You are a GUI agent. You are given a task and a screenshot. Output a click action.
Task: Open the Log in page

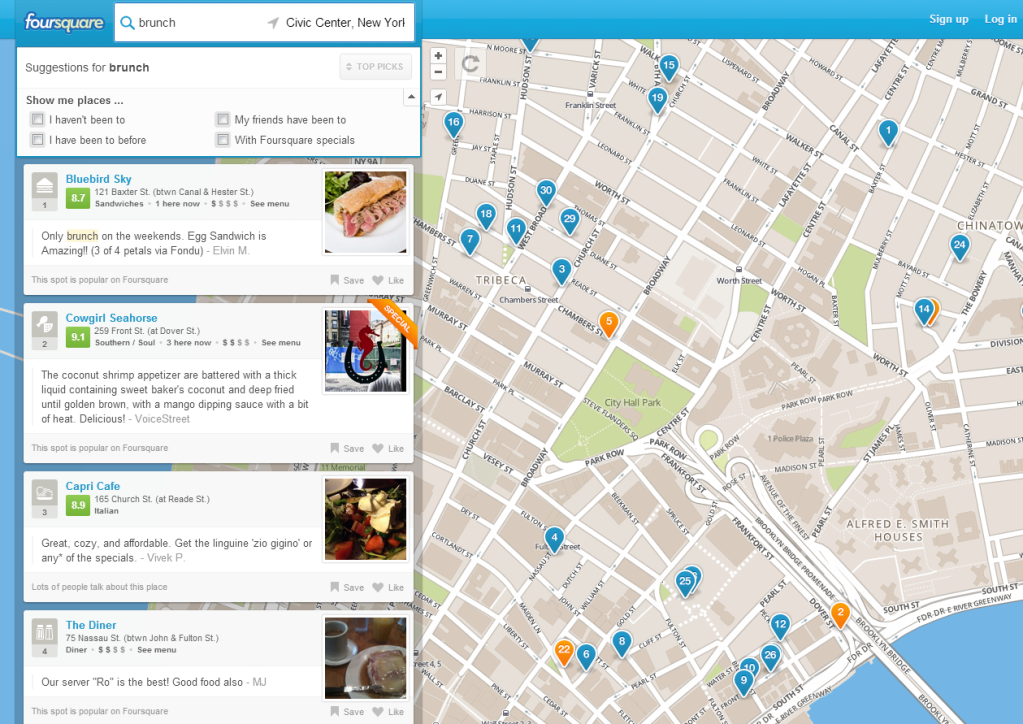pyautogui.click(x=1000, y=19)
